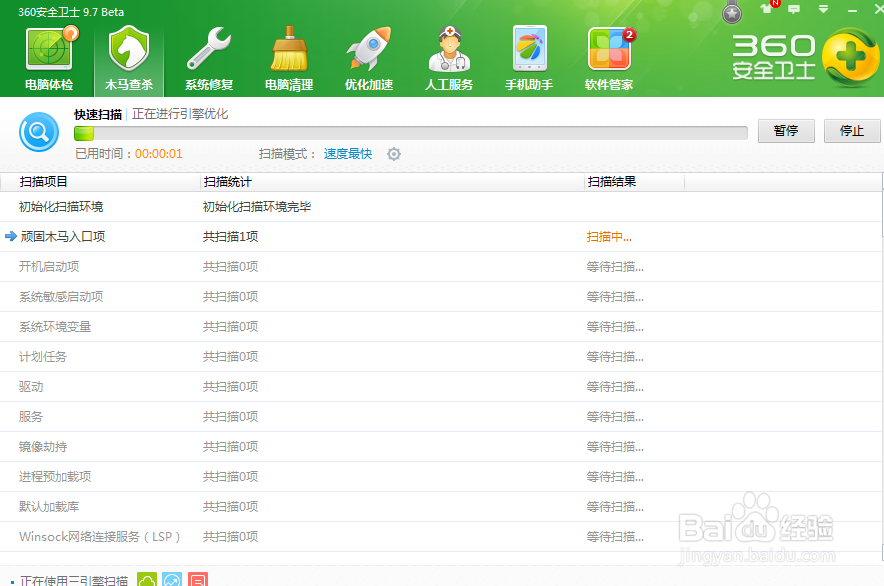Viewport: 884px width, 586px height.
Task: Open 手机助手 phone assistant icon
Action: click(x=528, y=55)
